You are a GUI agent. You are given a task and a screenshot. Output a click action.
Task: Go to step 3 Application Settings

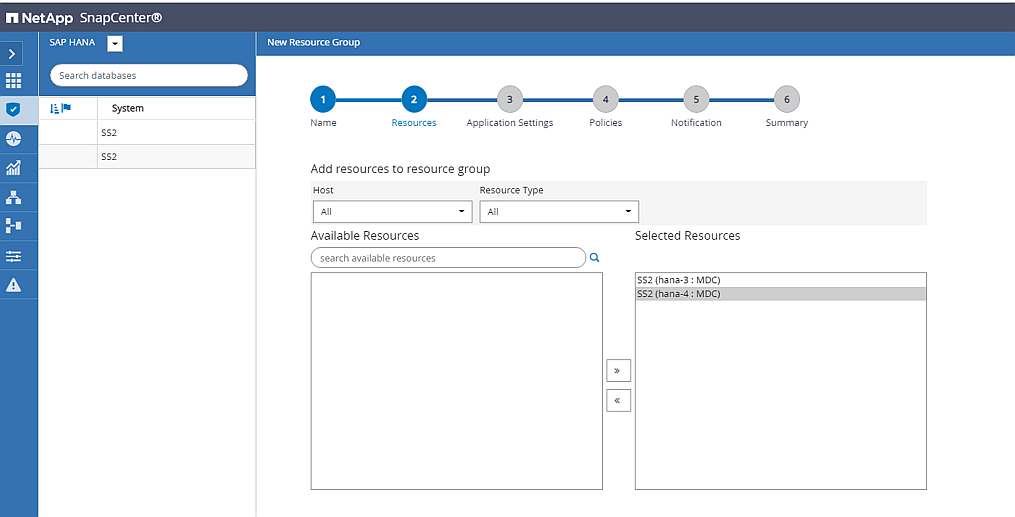(x=509, y=99)
